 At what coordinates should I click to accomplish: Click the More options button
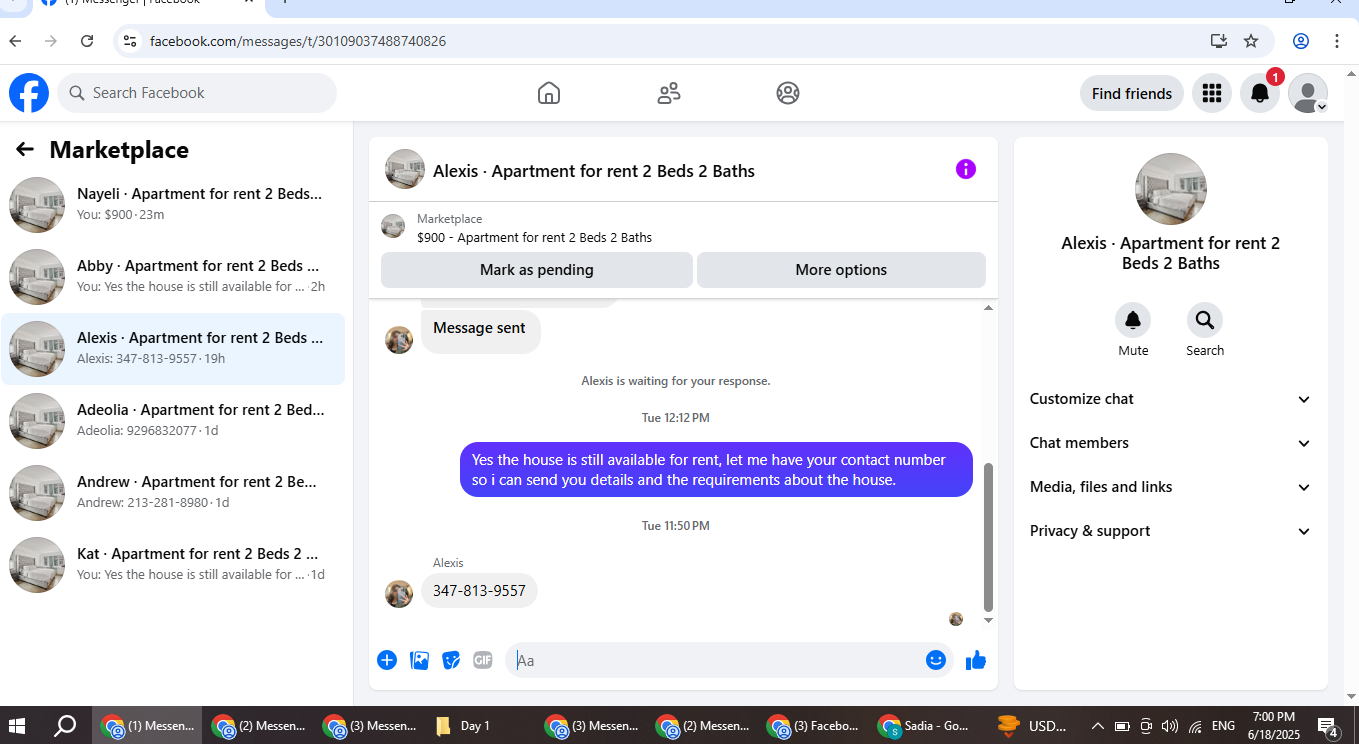point(841,270)
